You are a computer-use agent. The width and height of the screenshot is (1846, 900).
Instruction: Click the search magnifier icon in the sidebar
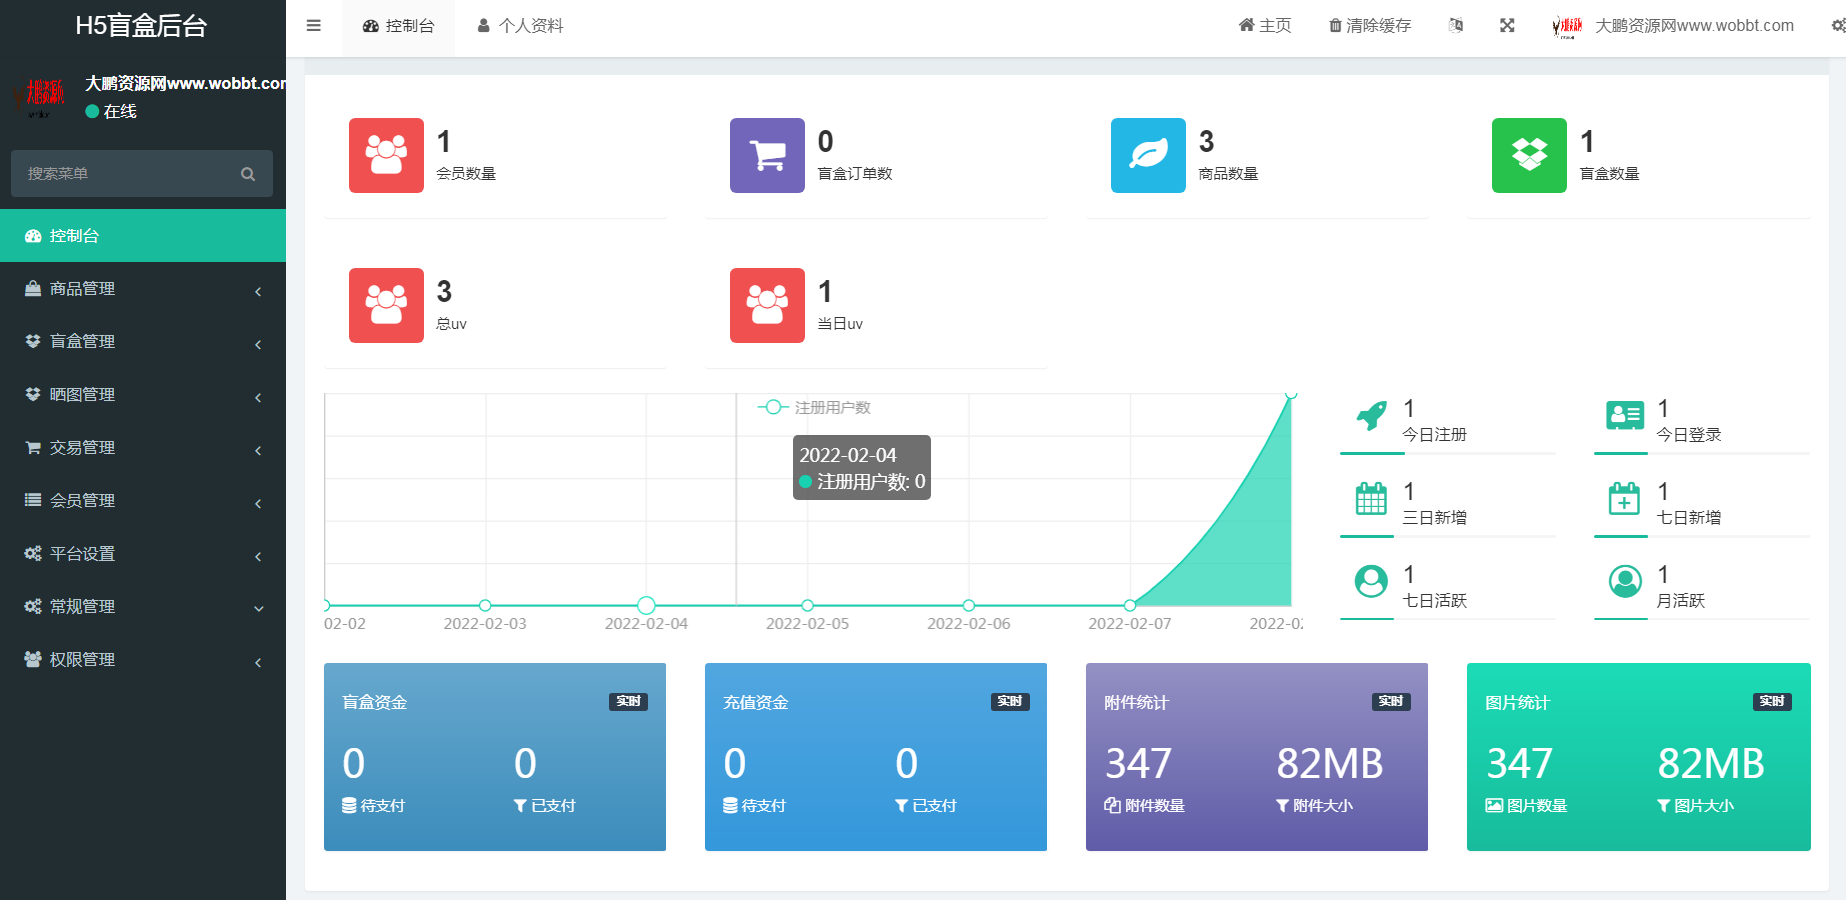coord(248,174)
